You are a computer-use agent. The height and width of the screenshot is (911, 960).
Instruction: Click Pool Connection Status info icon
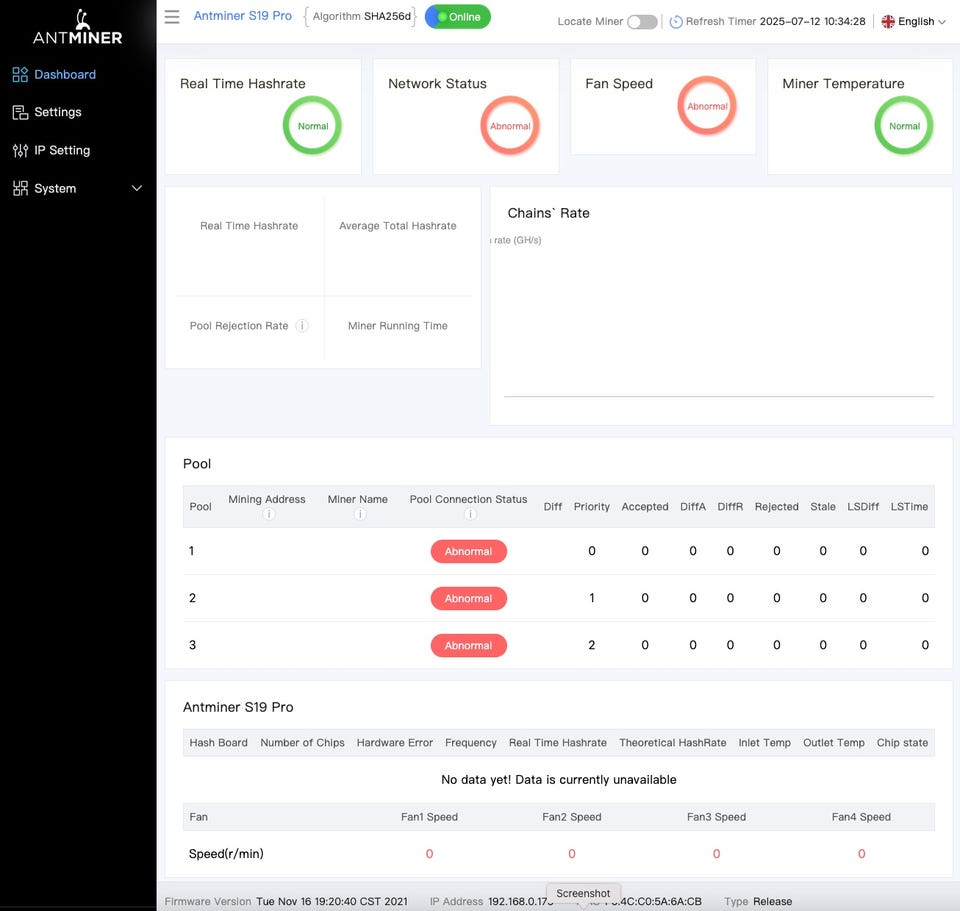469,514
